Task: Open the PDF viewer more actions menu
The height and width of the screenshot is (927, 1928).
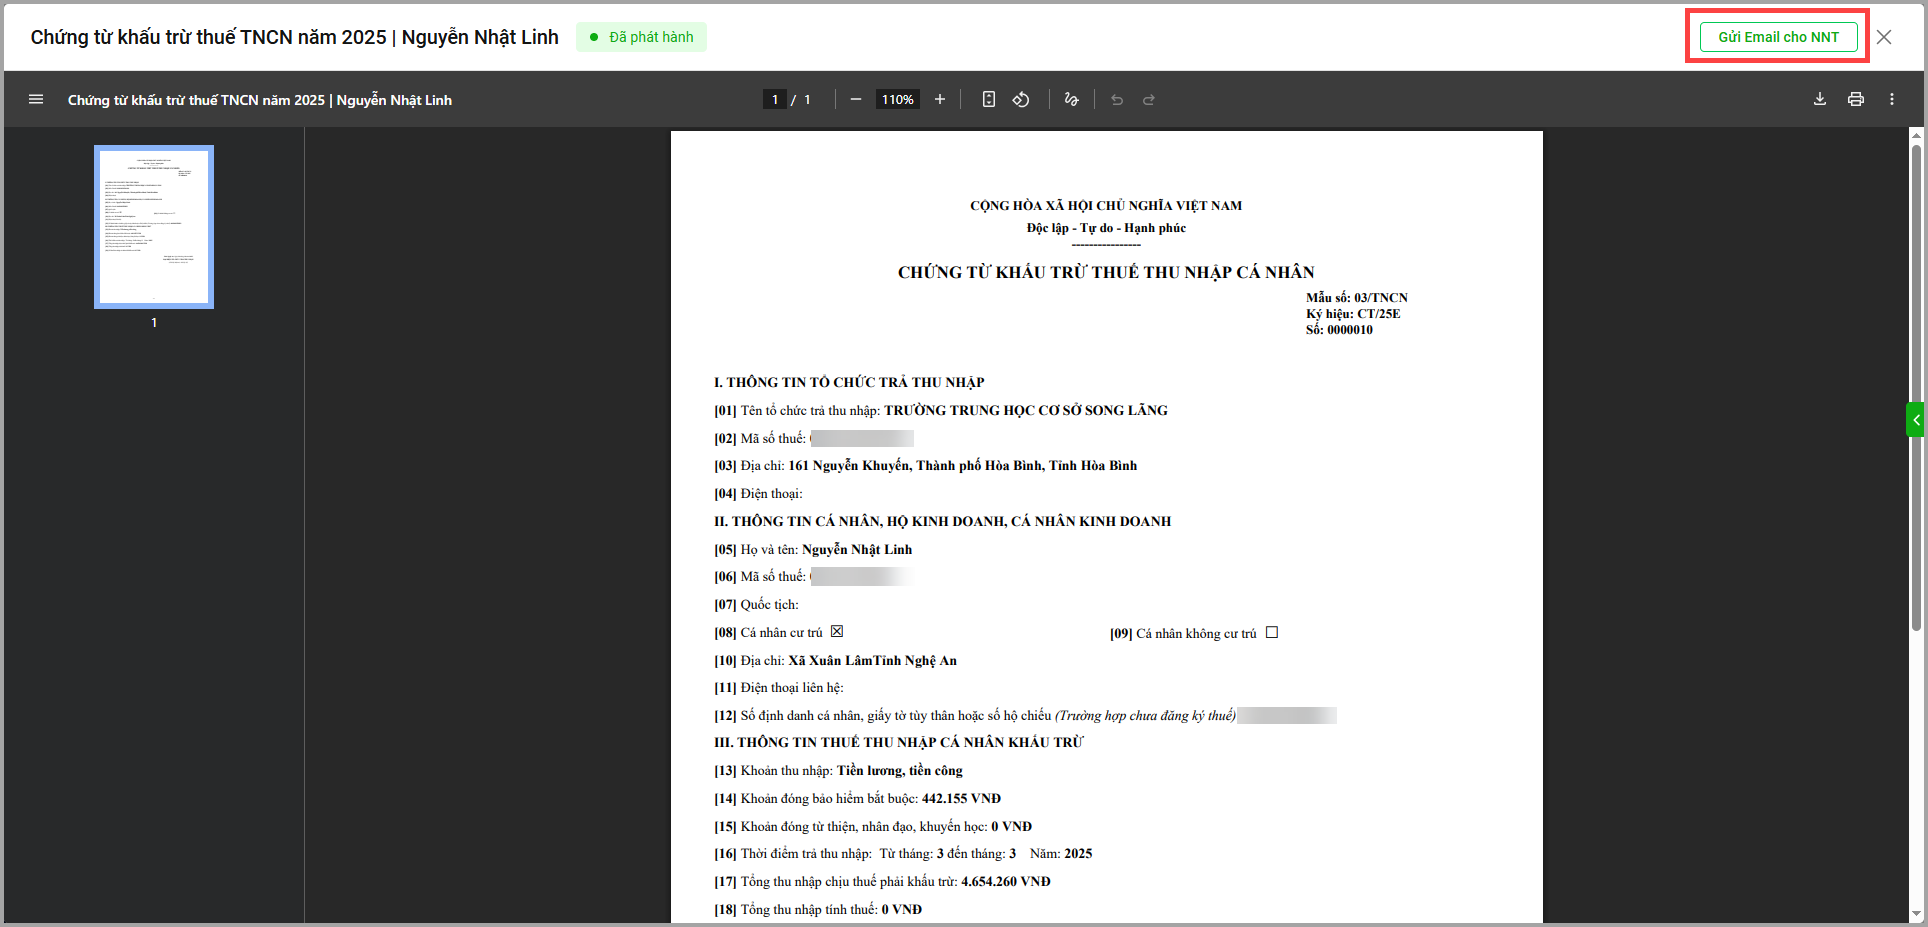Action: 1892,99
